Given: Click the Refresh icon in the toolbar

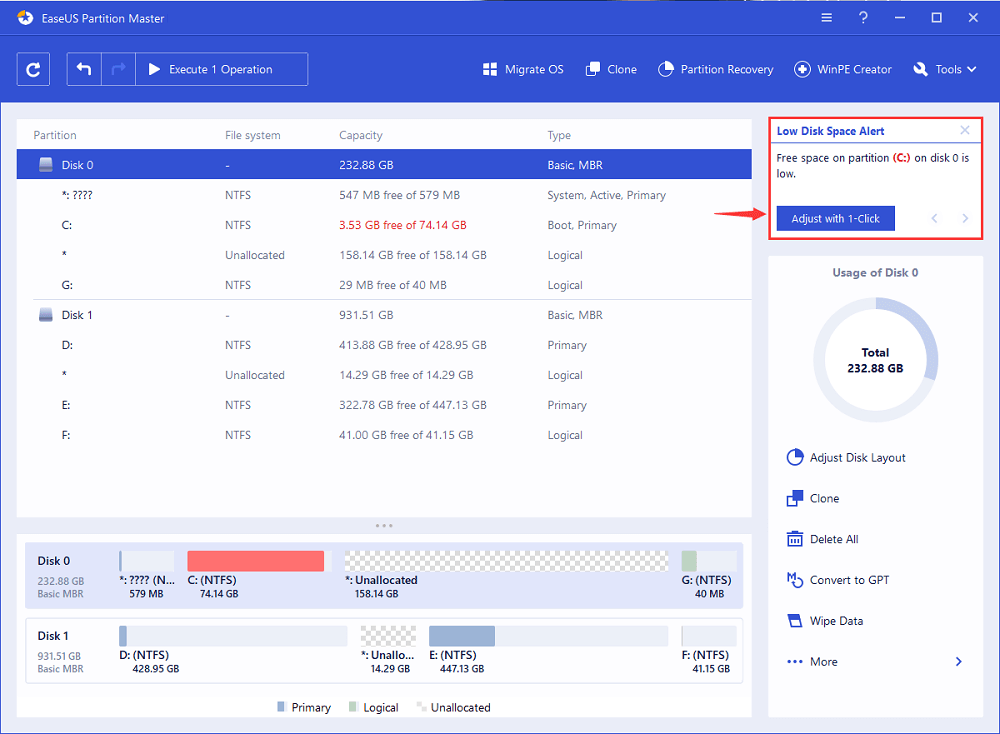Looking at the screenshot, I should tap(33, 69).
